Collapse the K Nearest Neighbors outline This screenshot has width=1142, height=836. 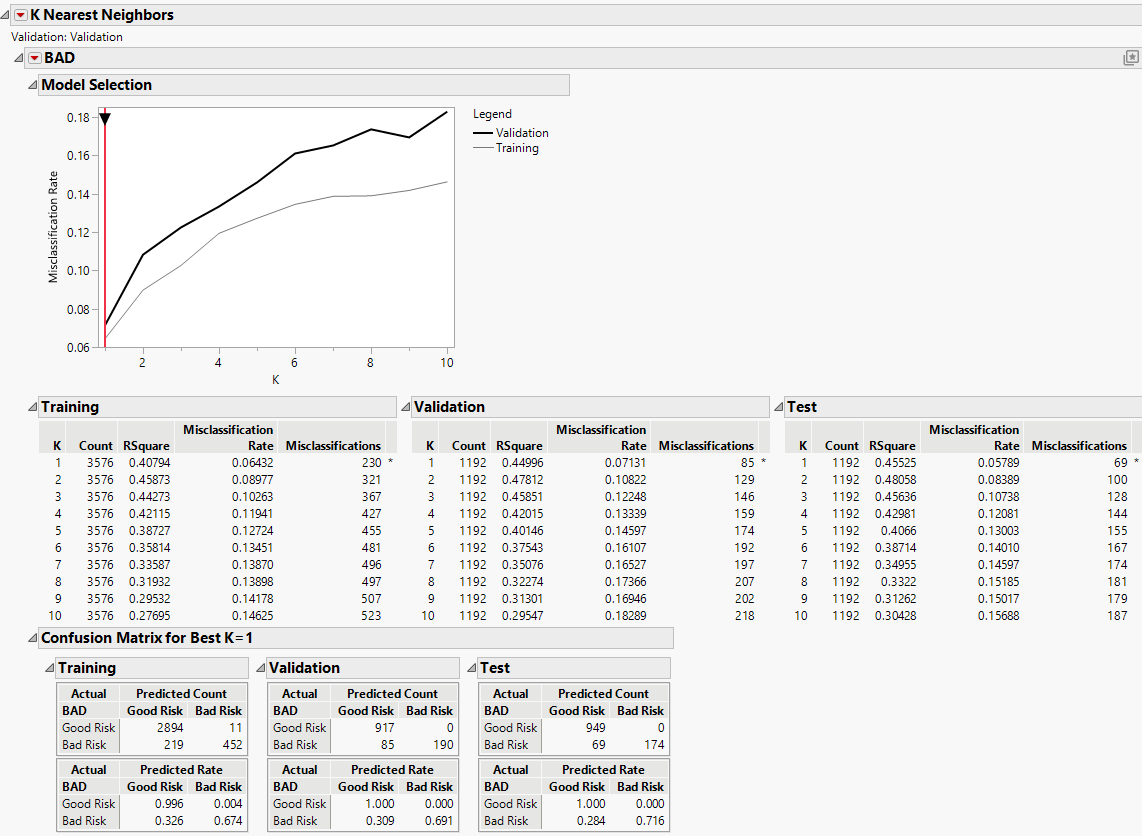[x=6, y=15]
